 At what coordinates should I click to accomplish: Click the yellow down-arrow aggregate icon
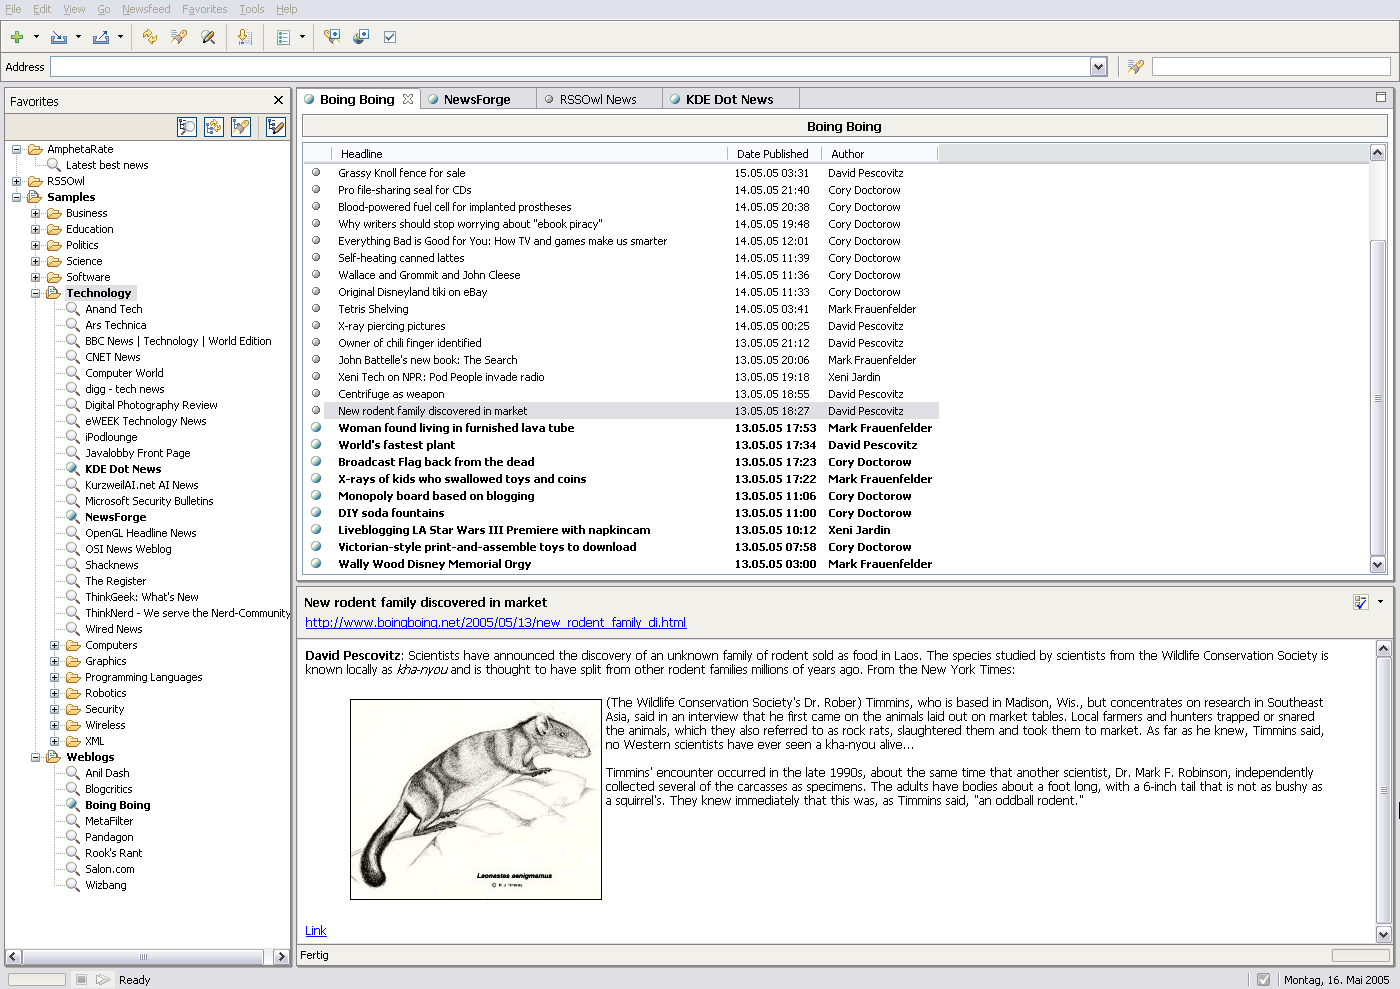click(x=244, y=37)
